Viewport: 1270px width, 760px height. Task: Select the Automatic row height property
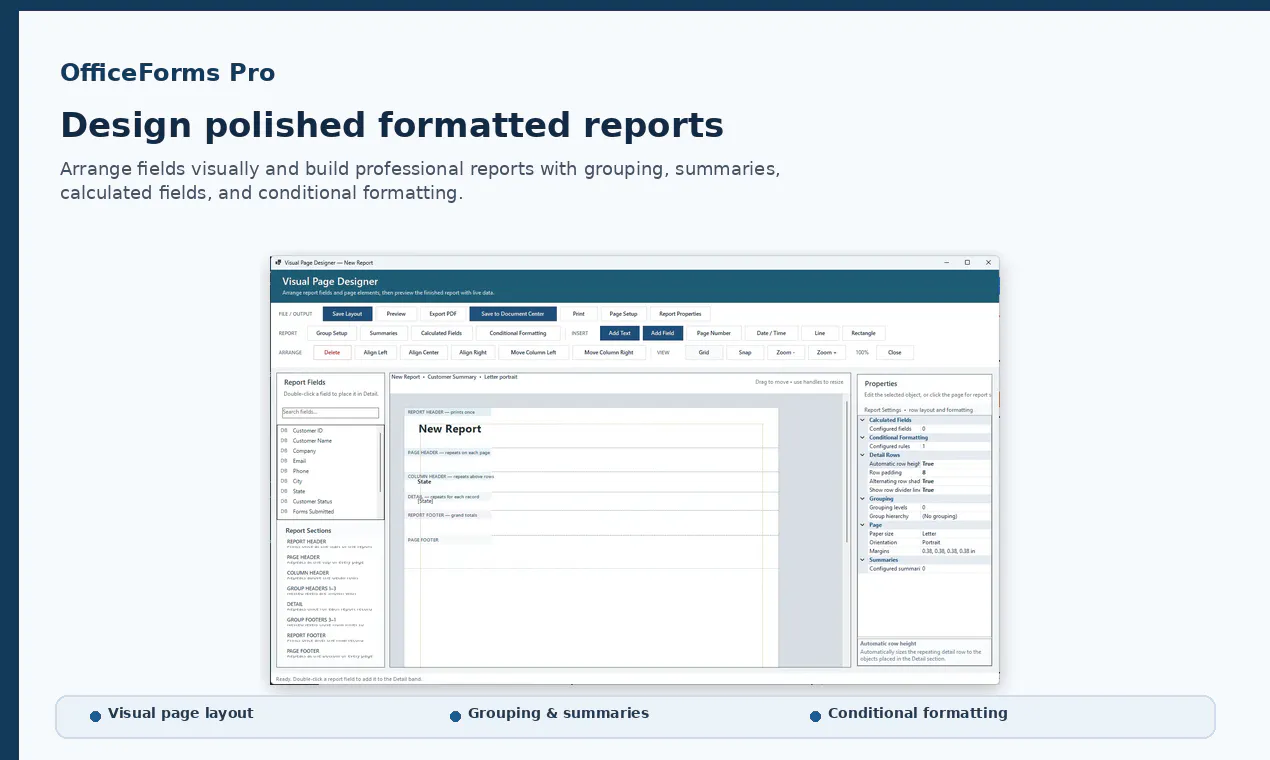(925, 464)
